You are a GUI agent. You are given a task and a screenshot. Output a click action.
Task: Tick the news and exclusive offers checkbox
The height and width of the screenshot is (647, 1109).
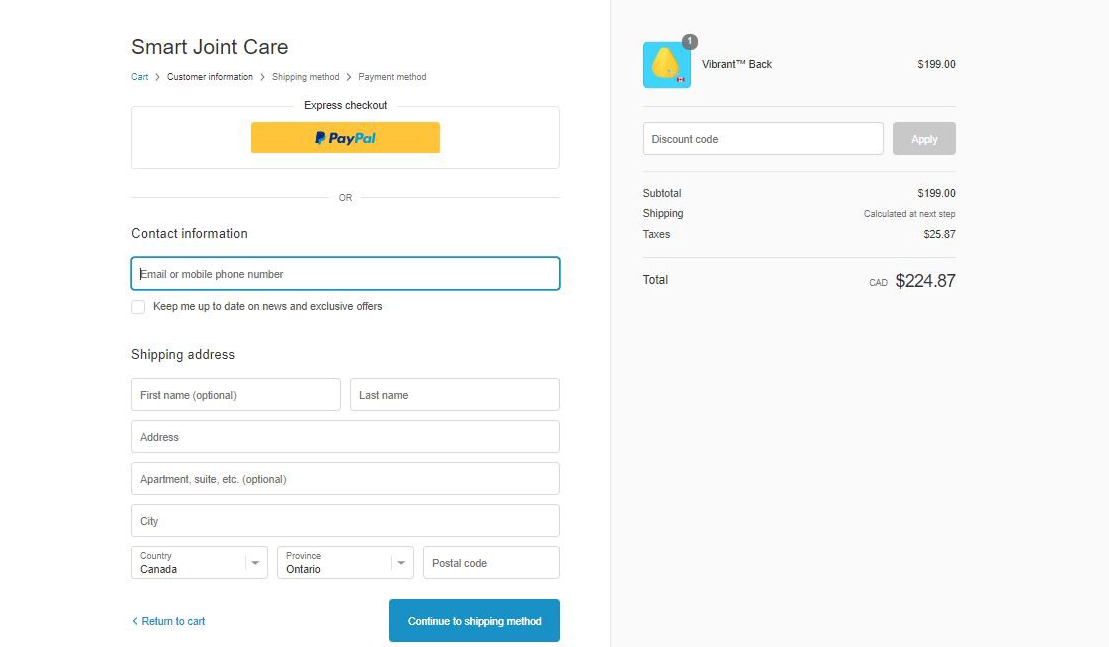pos(138,307)
